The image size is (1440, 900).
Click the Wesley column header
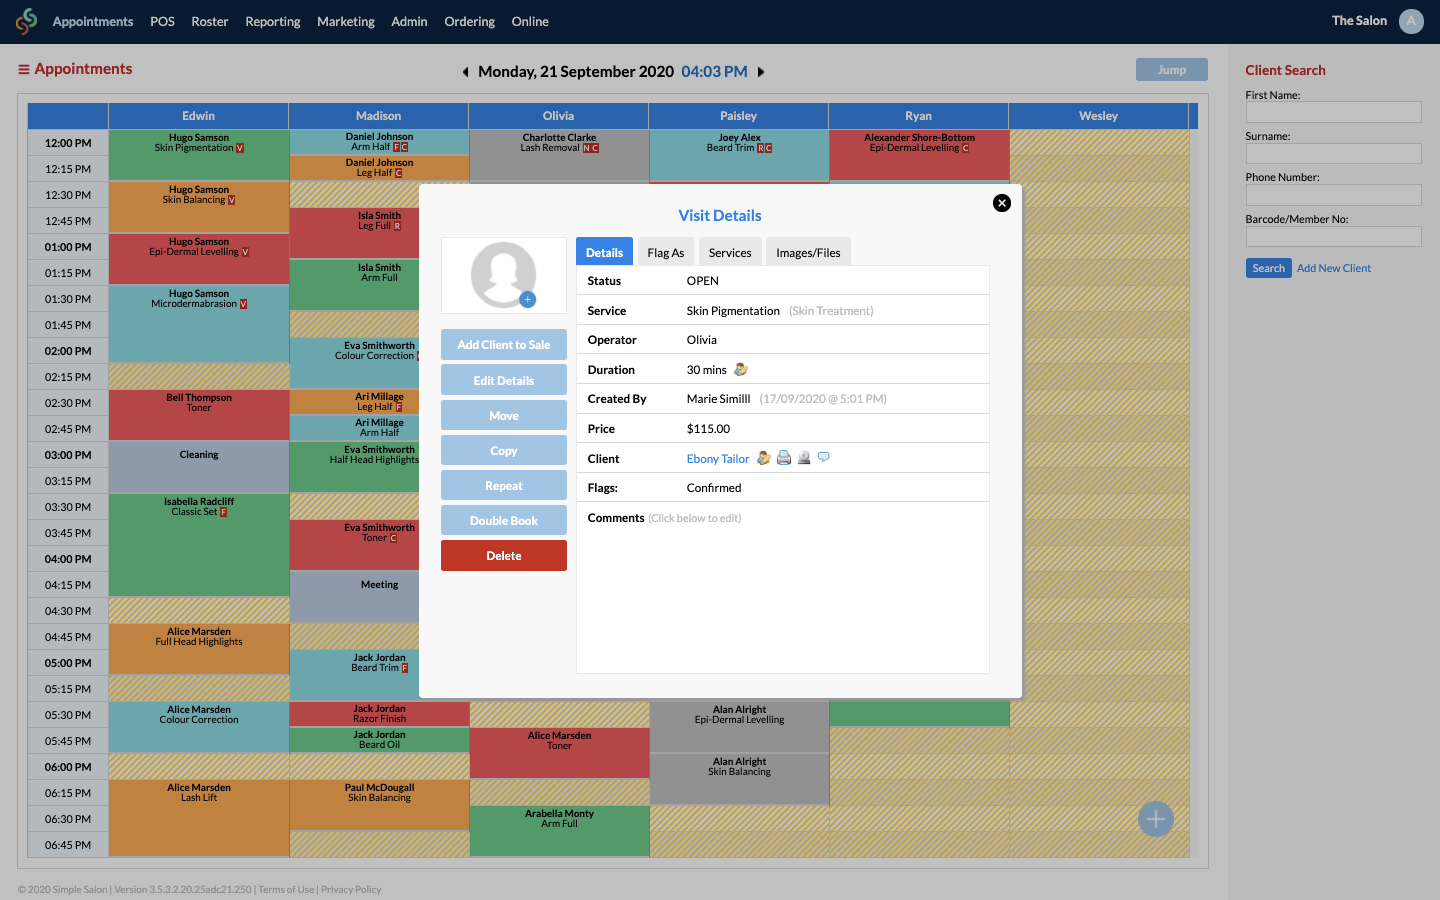[x=1098, y=116]
